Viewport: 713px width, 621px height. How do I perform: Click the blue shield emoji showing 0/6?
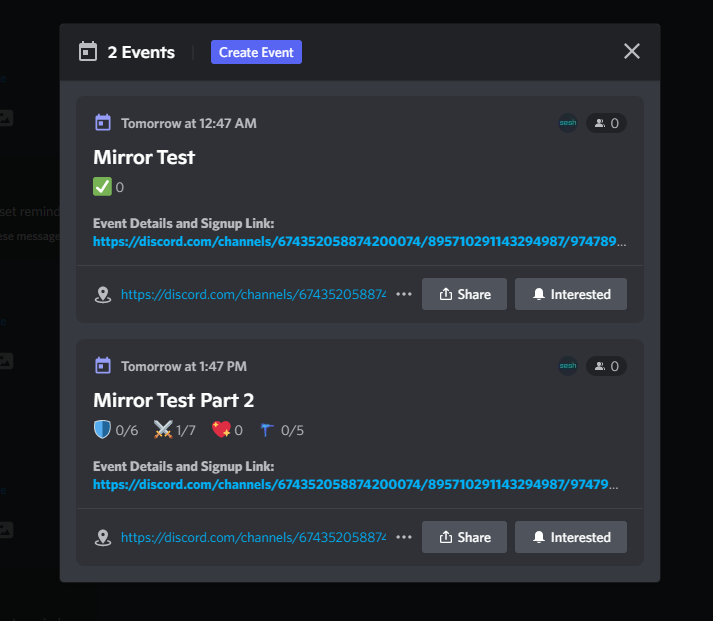click(102, 430)
